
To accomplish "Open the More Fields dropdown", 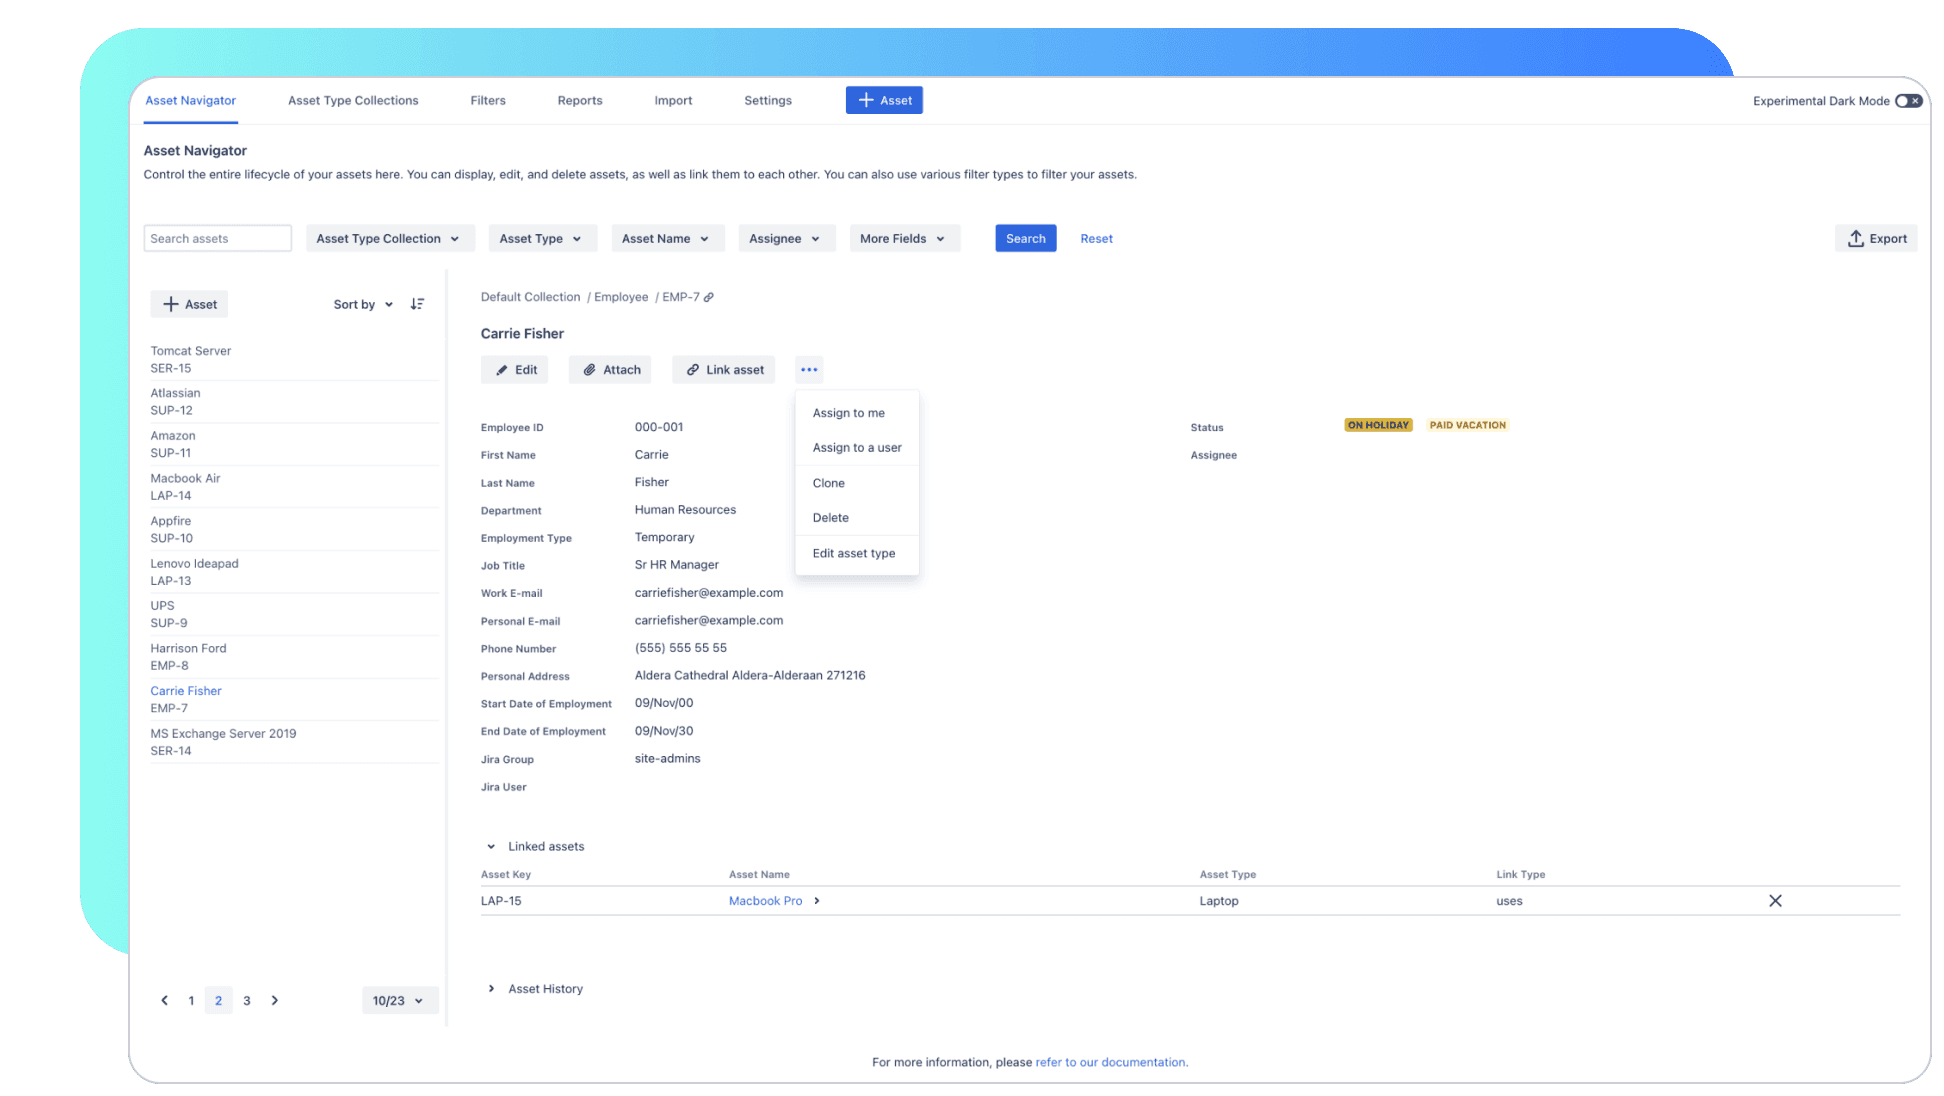I will coord(904,238).
